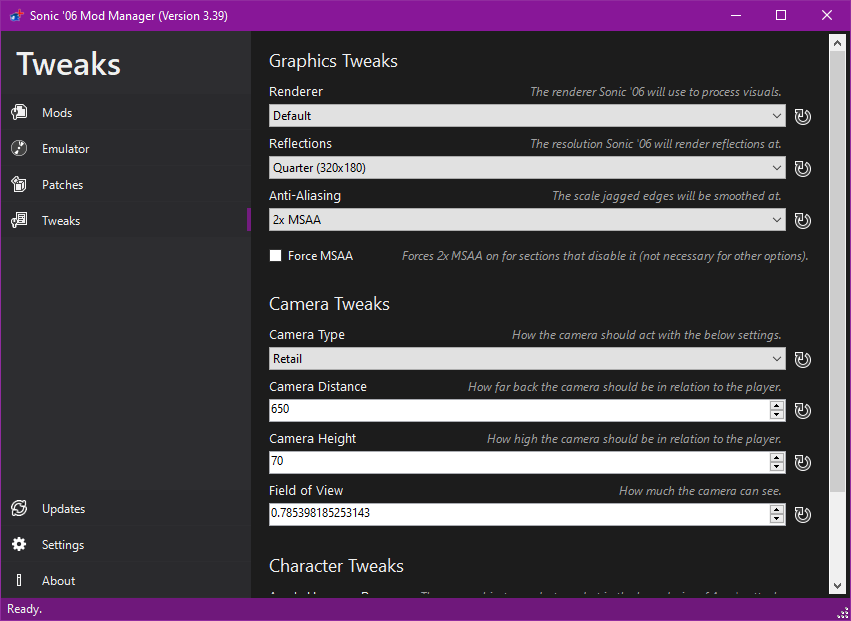
Task: Click the Renderer description text
Action: [656, 92]
